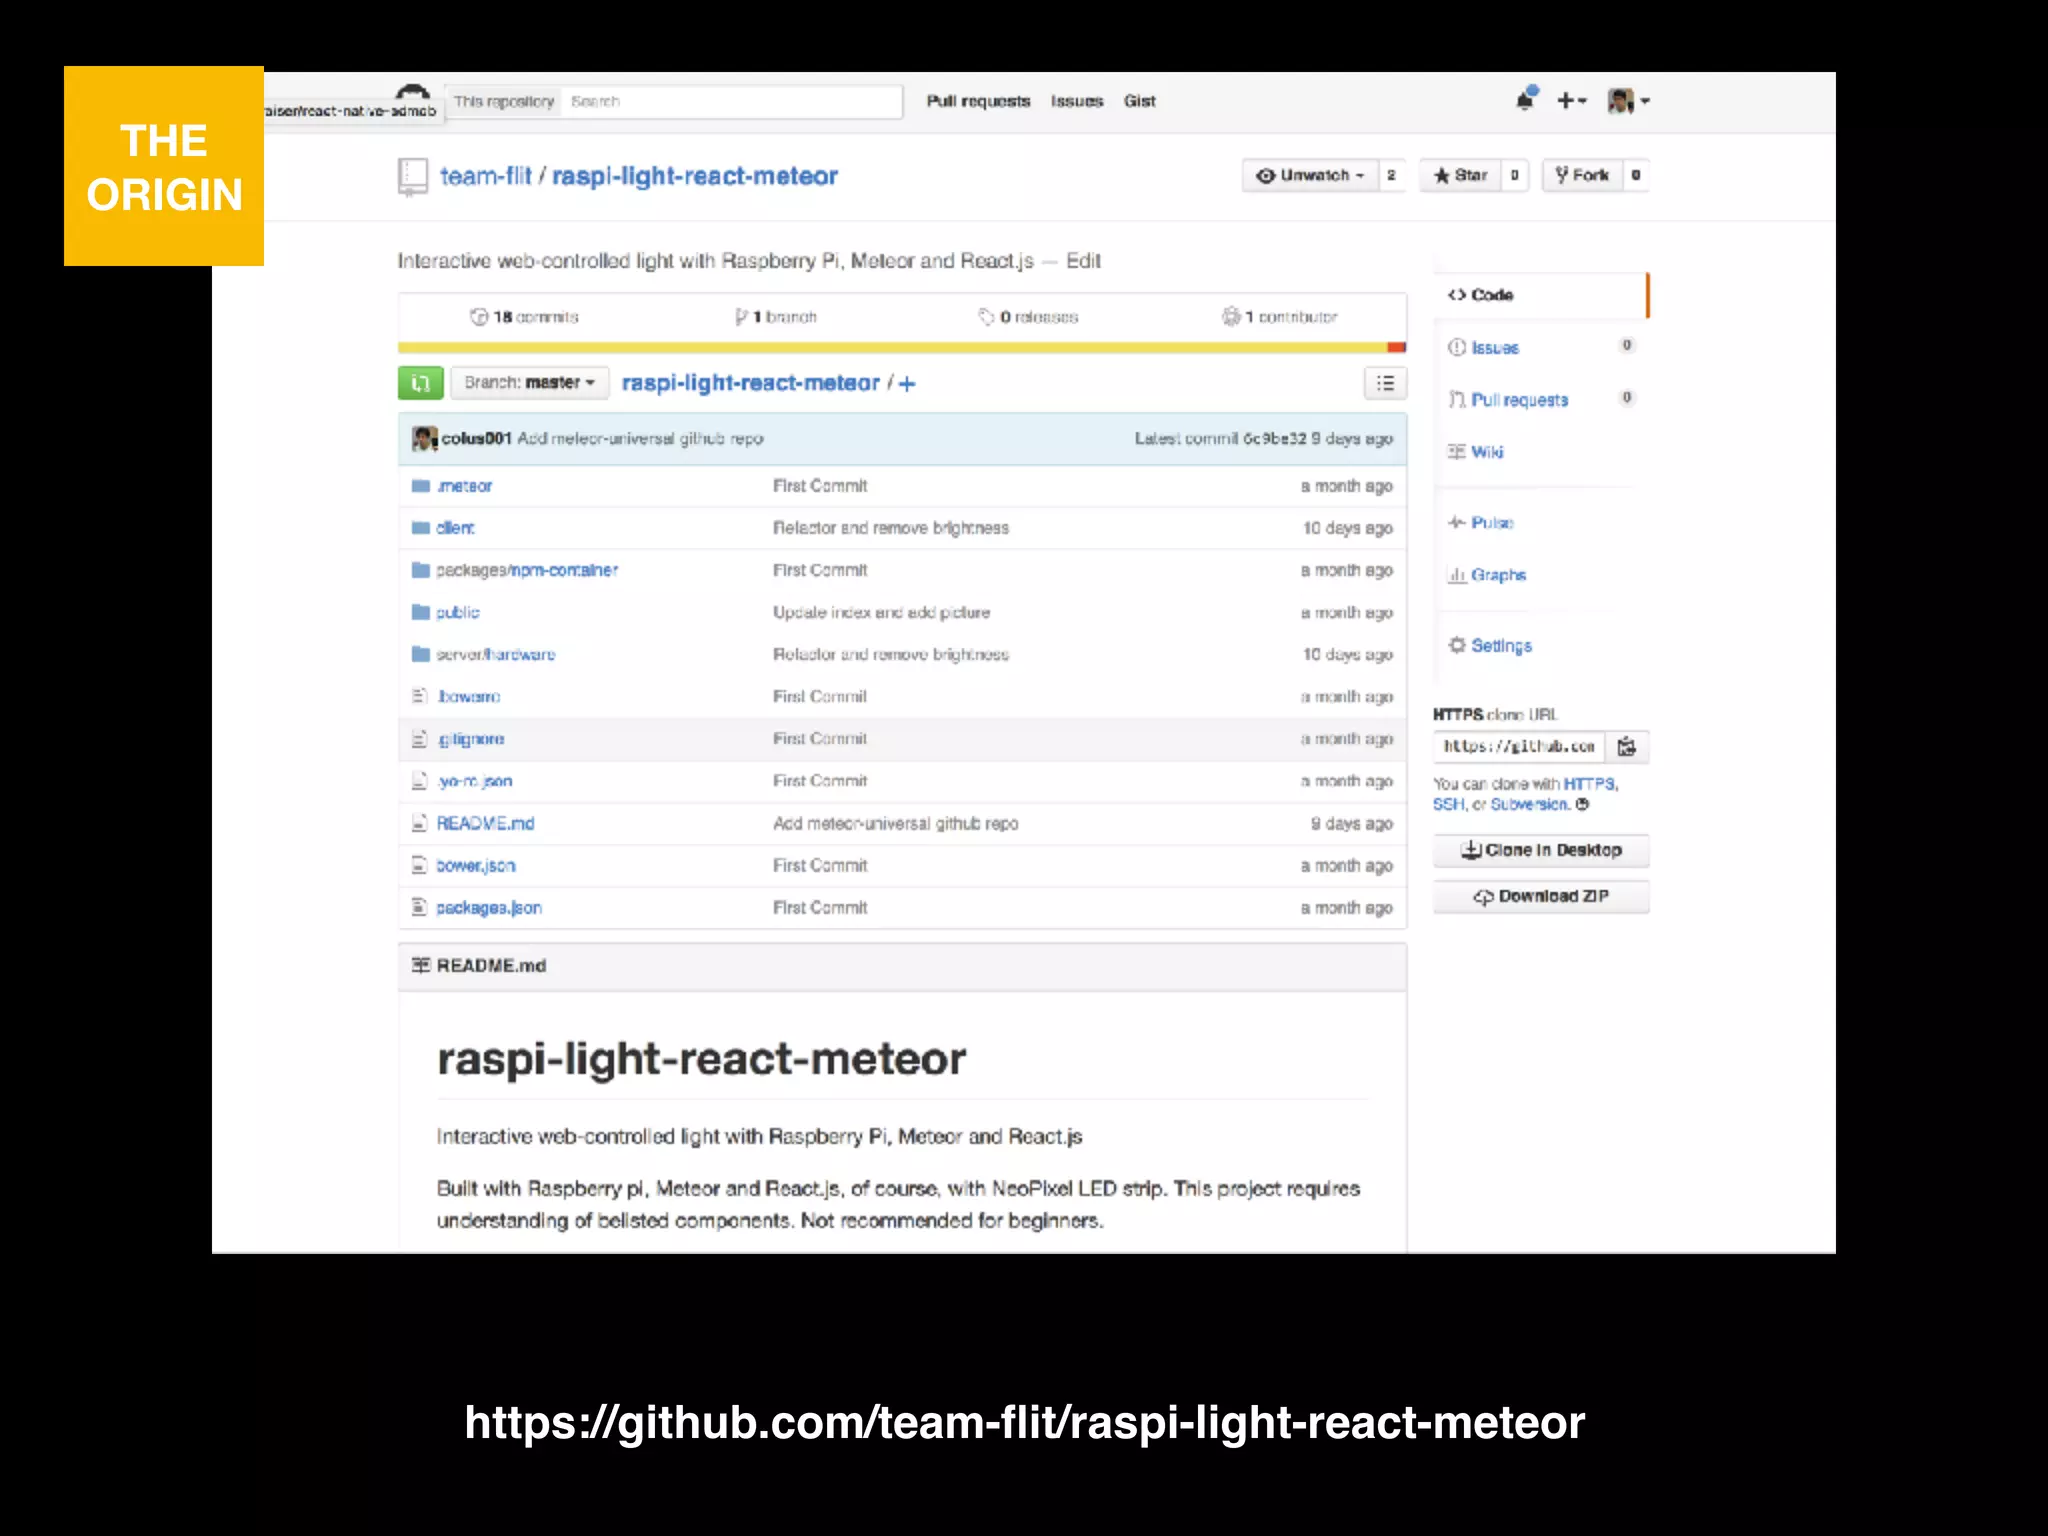The height and width of the screenshot is (1536, 2048).
Task: Open the packages.json file
Action: click(489, 908)
